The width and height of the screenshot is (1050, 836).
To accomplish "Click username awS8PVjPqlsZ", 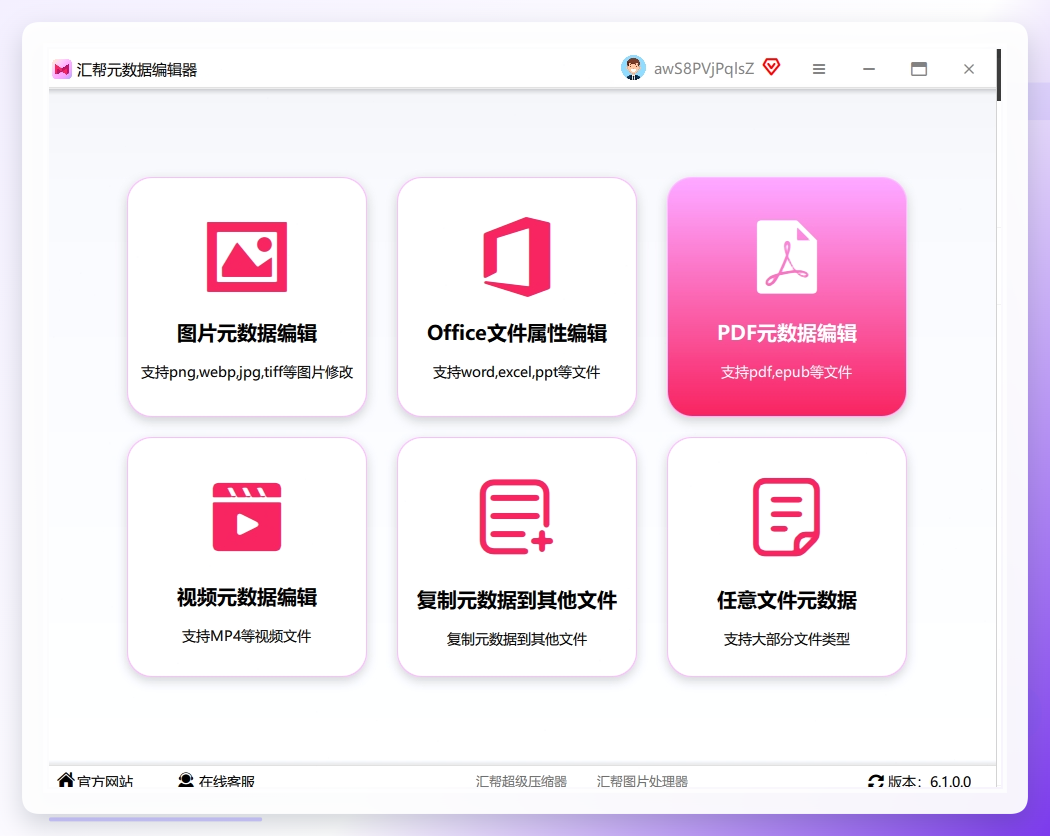I will coord(704,69).
